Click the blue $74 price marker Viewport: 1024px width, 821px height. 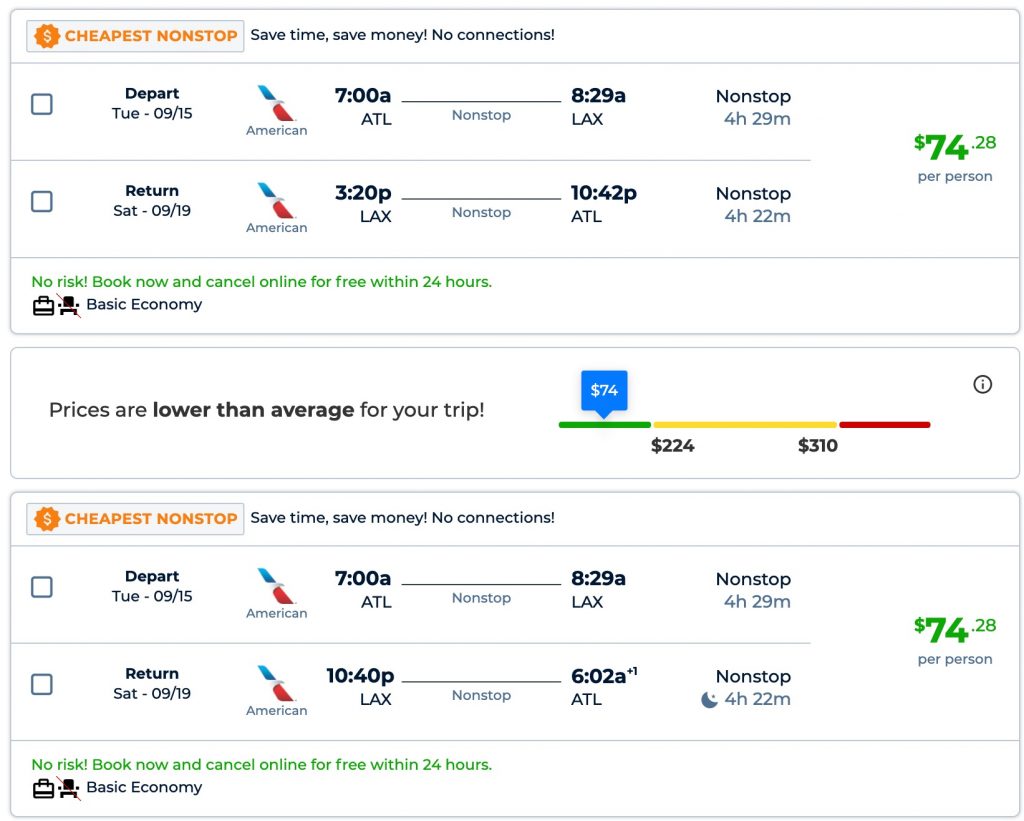tap(604, 390)
